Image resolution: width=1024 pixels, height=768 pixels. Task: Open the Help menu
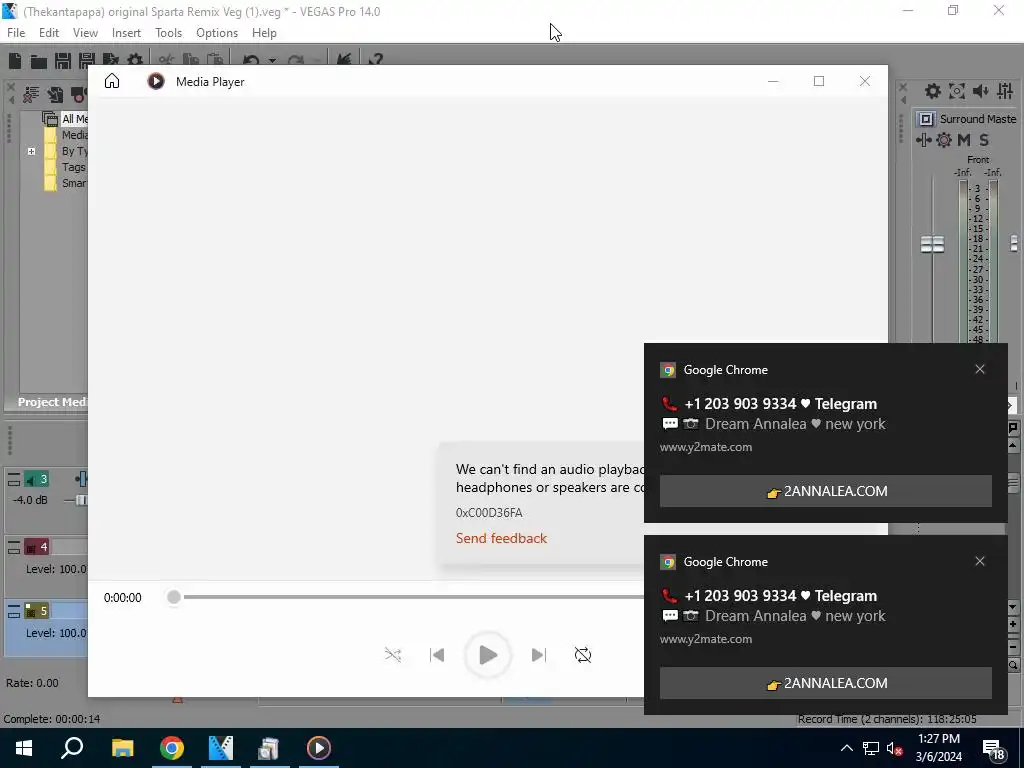point(264,33)
